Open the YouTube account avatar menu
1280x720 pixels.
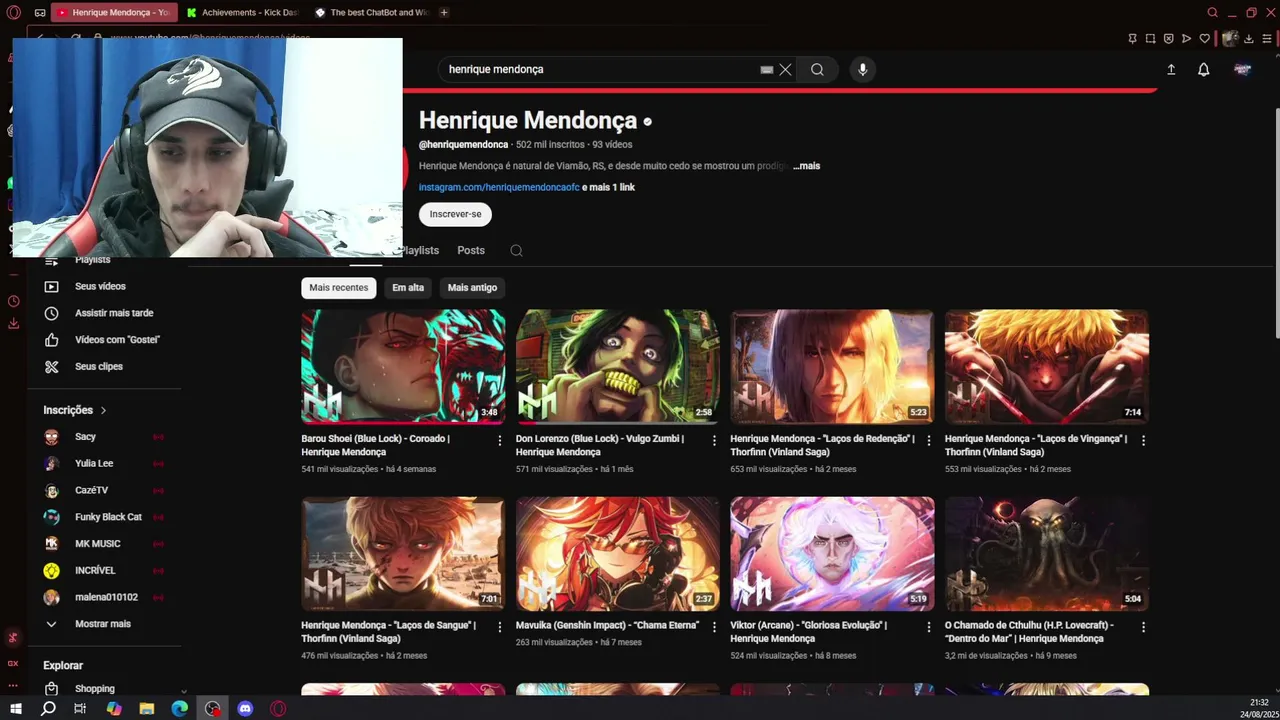tap(1242, 69)
